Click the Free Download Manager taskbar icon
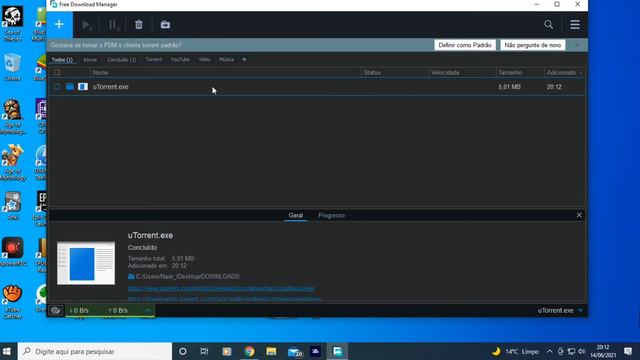Viewport: 640px width, 360px height. [337, 351]
